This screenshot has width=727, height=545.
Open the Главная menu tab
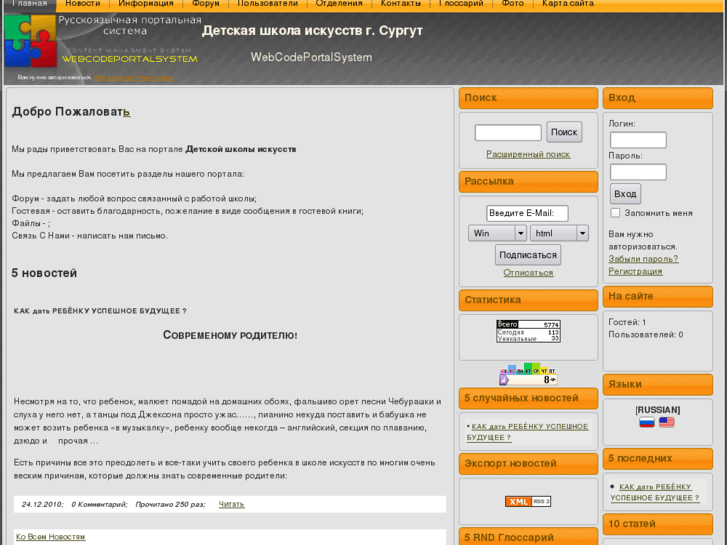point(30,4)
